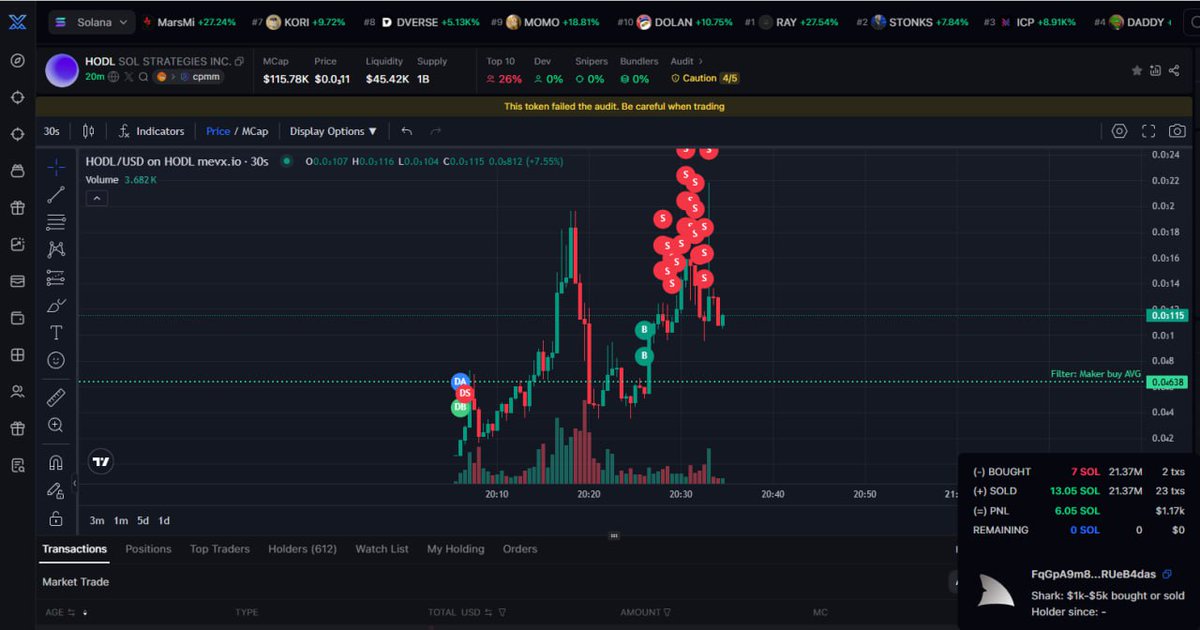The image size is (1200, 630).
Task: Open the My Holding tab
Action: (x=455, y=549)
